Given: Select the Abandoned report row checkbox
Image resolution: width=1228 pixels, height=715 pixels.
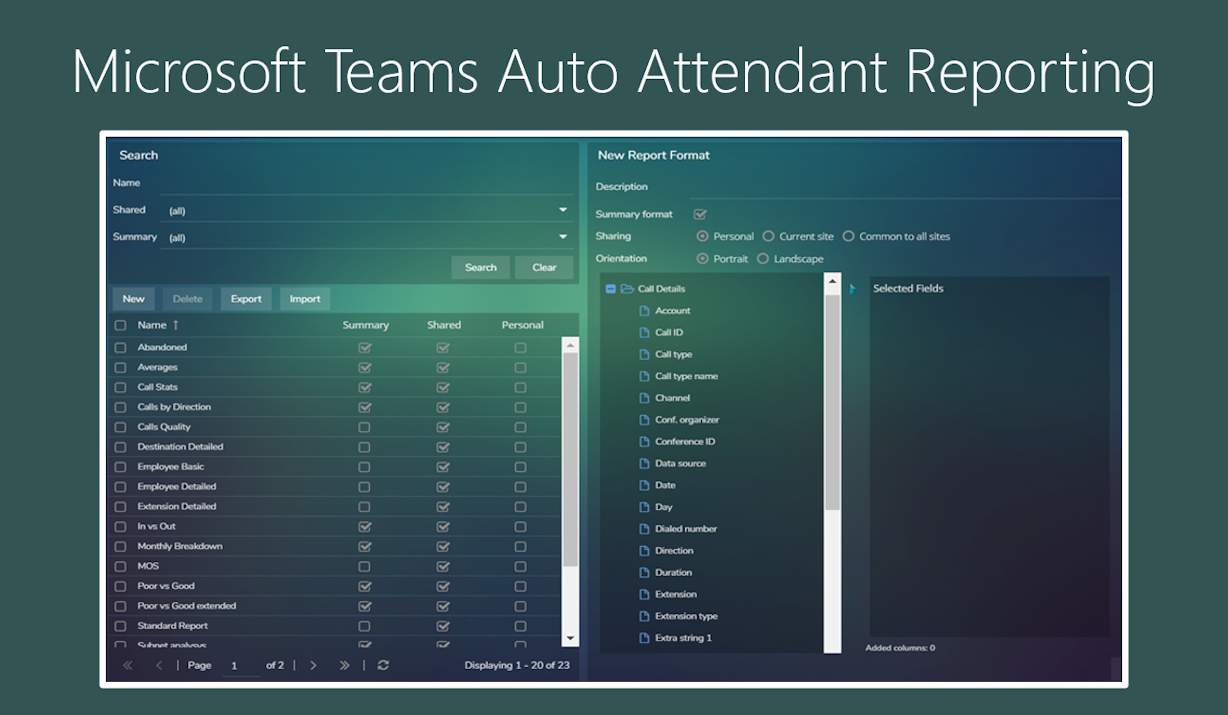Looking at the screenshot, I should [x=119, y=347].
